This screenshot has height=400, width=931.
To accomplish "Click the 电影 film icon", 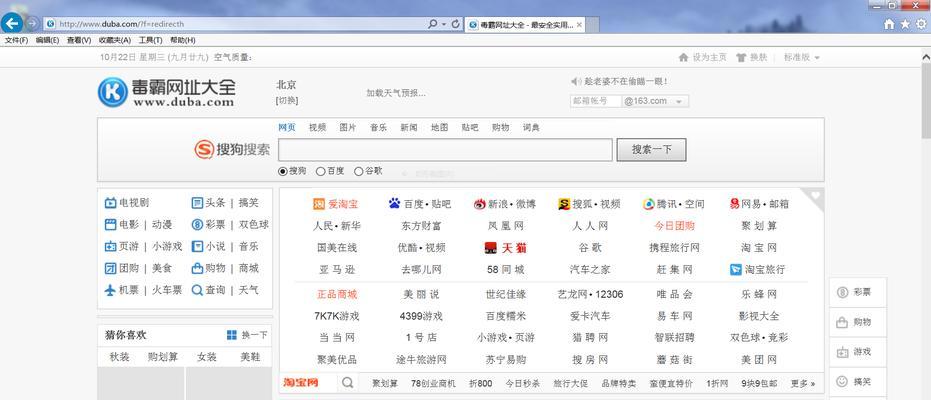I will [110, 225].
